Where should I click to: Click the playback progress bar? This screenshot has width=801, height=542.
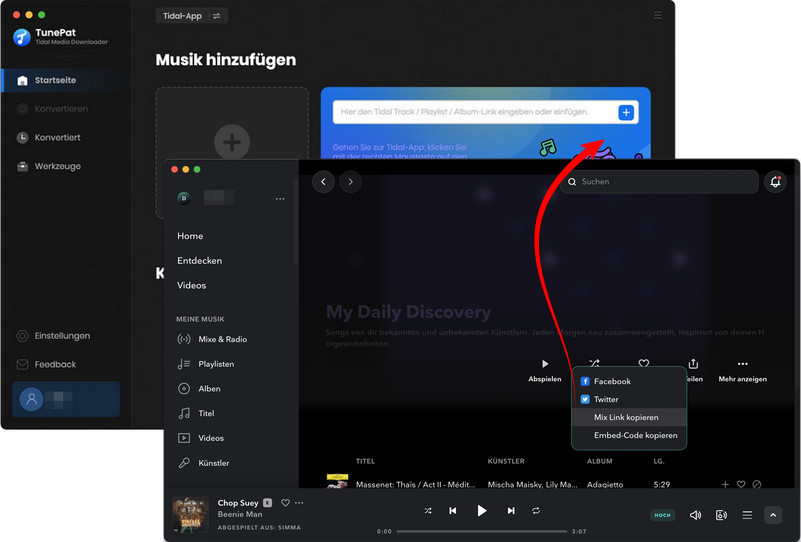[x=482, y=531]
